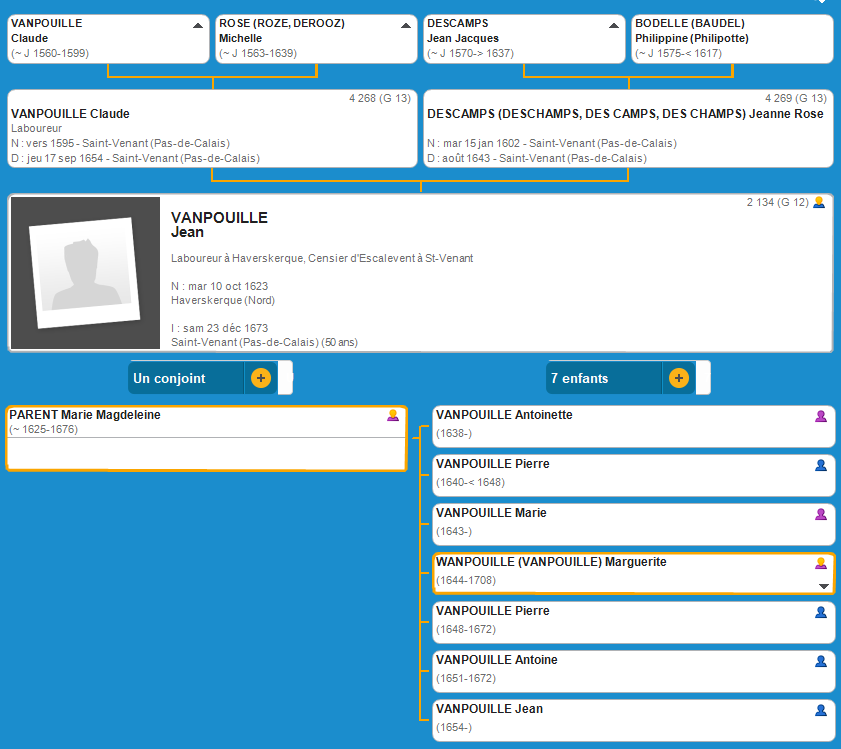Click male icon next to VANPOUILLE Antoine
Viewport: 841px width, 749px height.
coord(821,661)
